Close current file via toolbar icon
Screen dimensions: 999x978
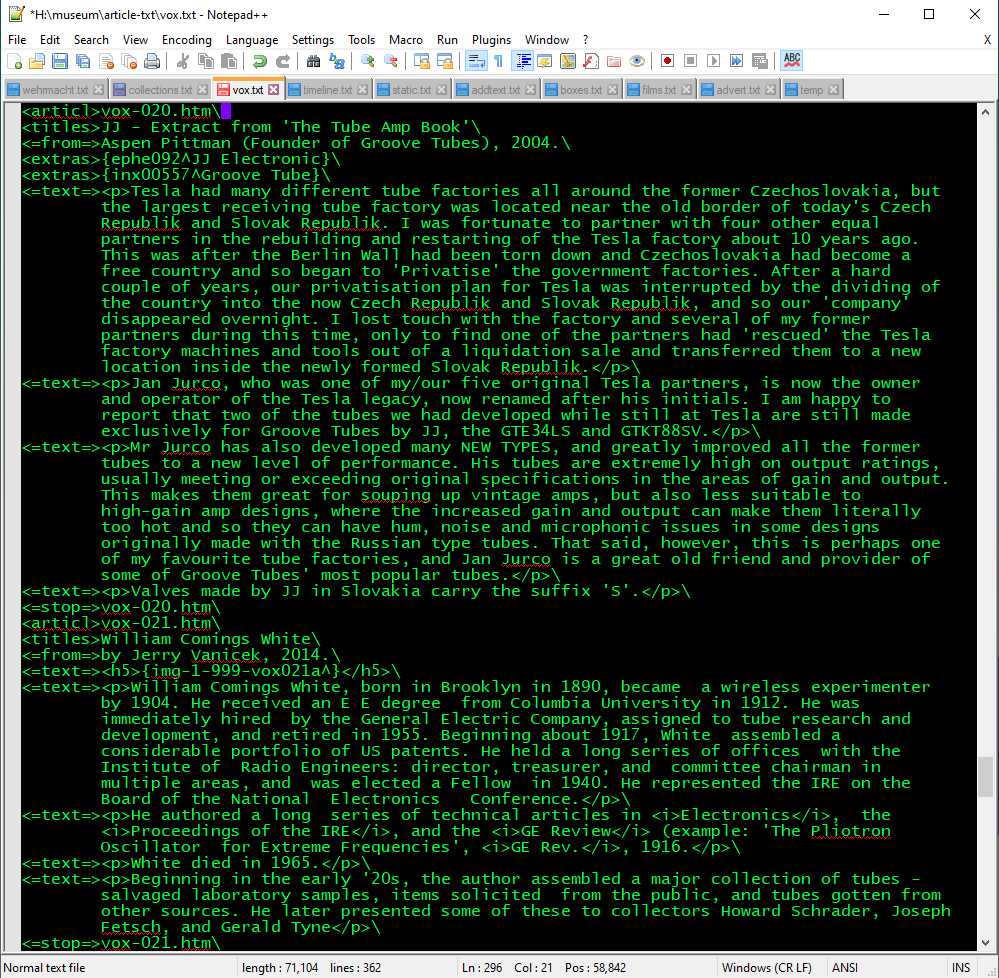pos(106,61)
